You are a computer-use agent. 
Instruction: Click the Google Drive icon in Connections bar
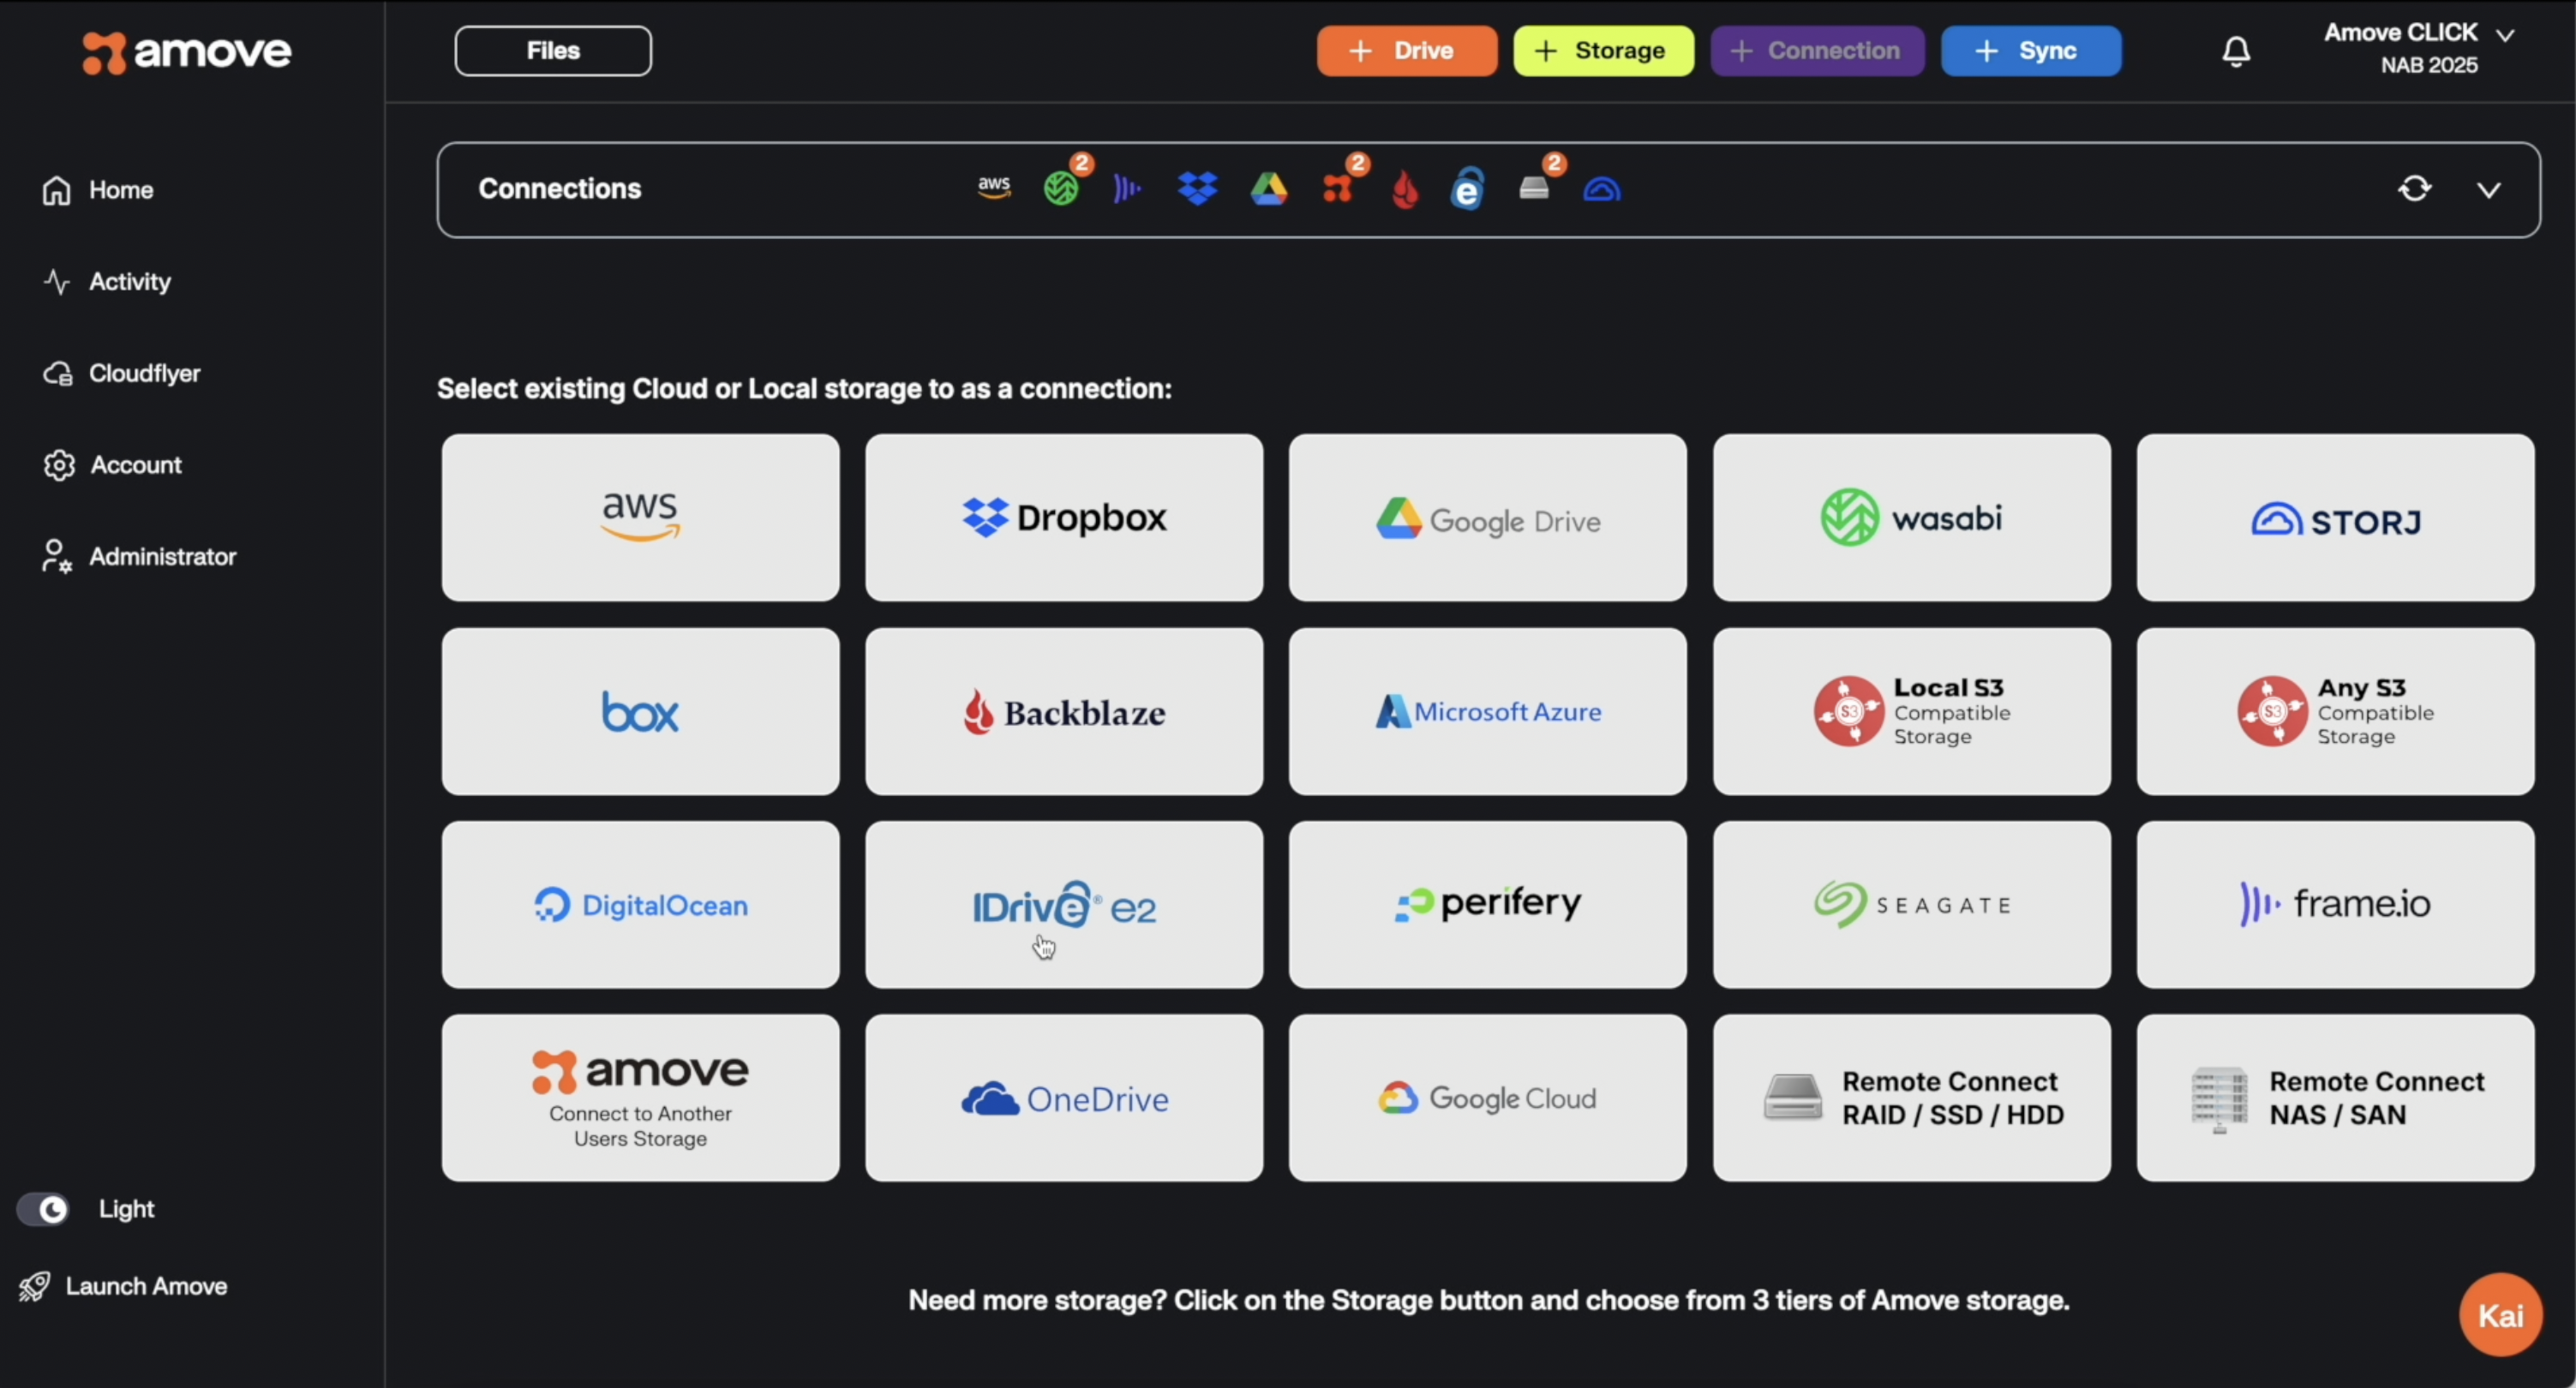(x=1269, y=188)
